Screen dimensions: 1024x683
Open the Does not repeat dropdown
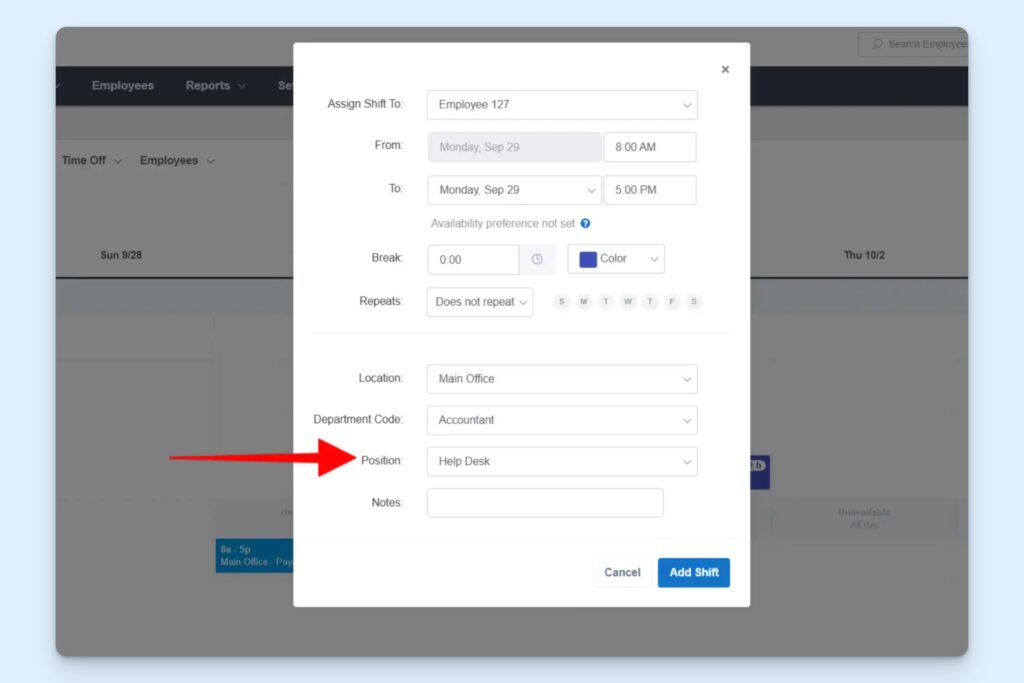[x=479, y=301]
